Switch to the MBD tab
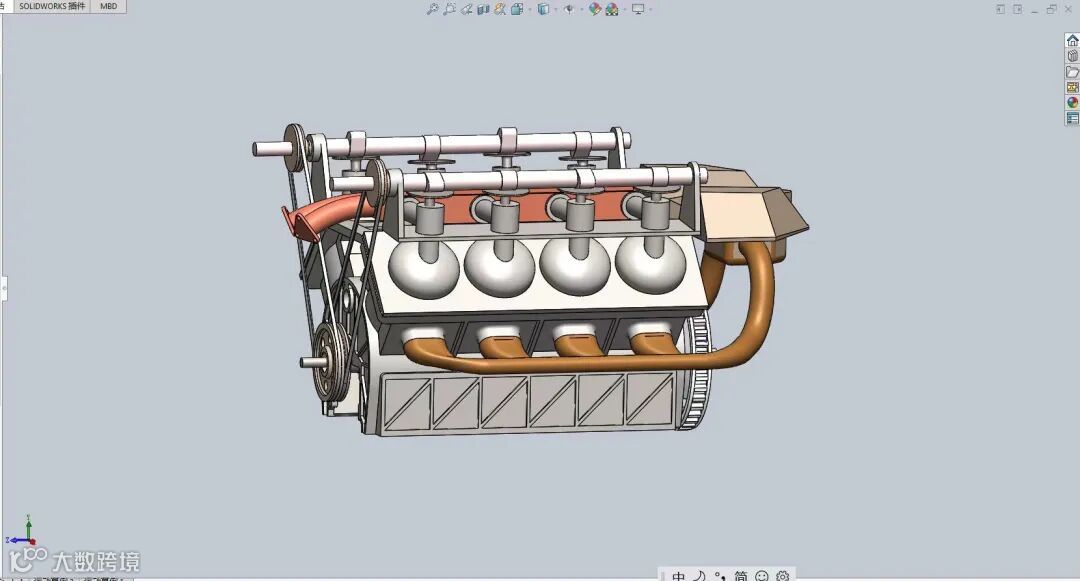This screenshot has height=581, width=1080. (x=109, y=6)
